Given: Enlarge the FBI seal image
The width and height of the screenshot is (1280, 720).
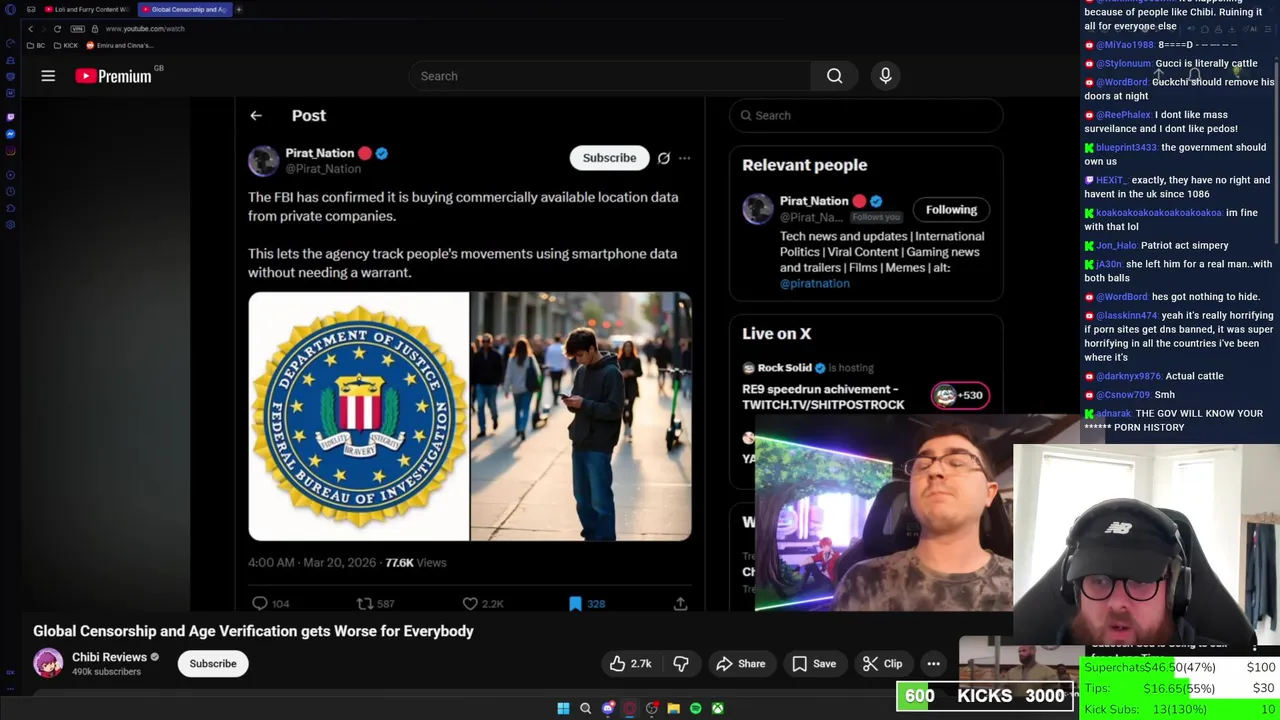Looking at the screenshot, I should 359,416.
